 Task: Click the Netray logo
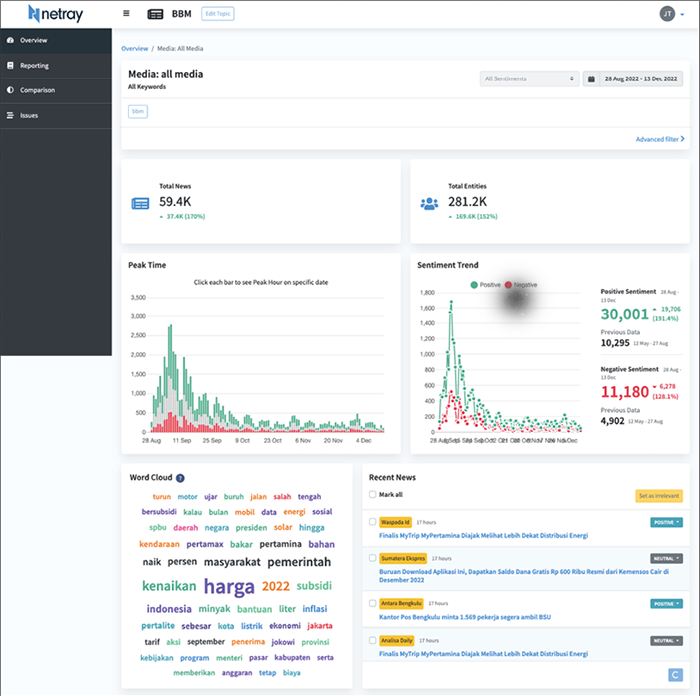pyautogui.click(x=57, y=14)
